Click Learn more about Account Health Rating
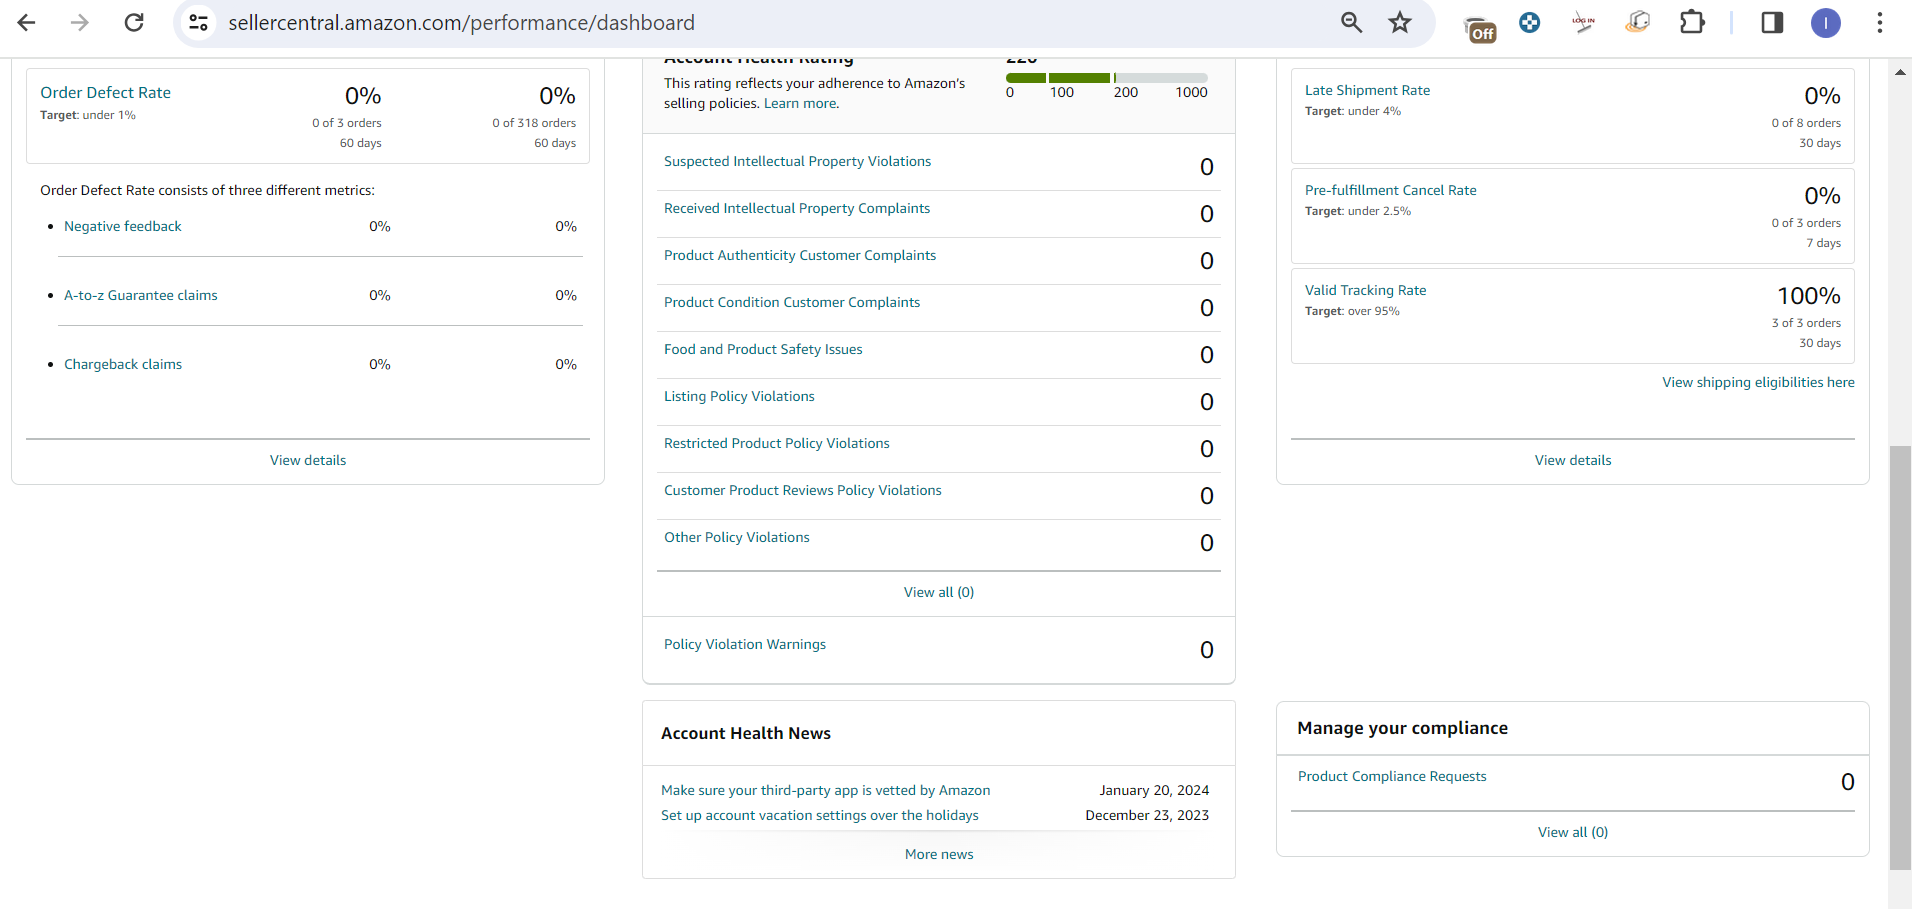The image size is (1912, 909). (801, 103)
